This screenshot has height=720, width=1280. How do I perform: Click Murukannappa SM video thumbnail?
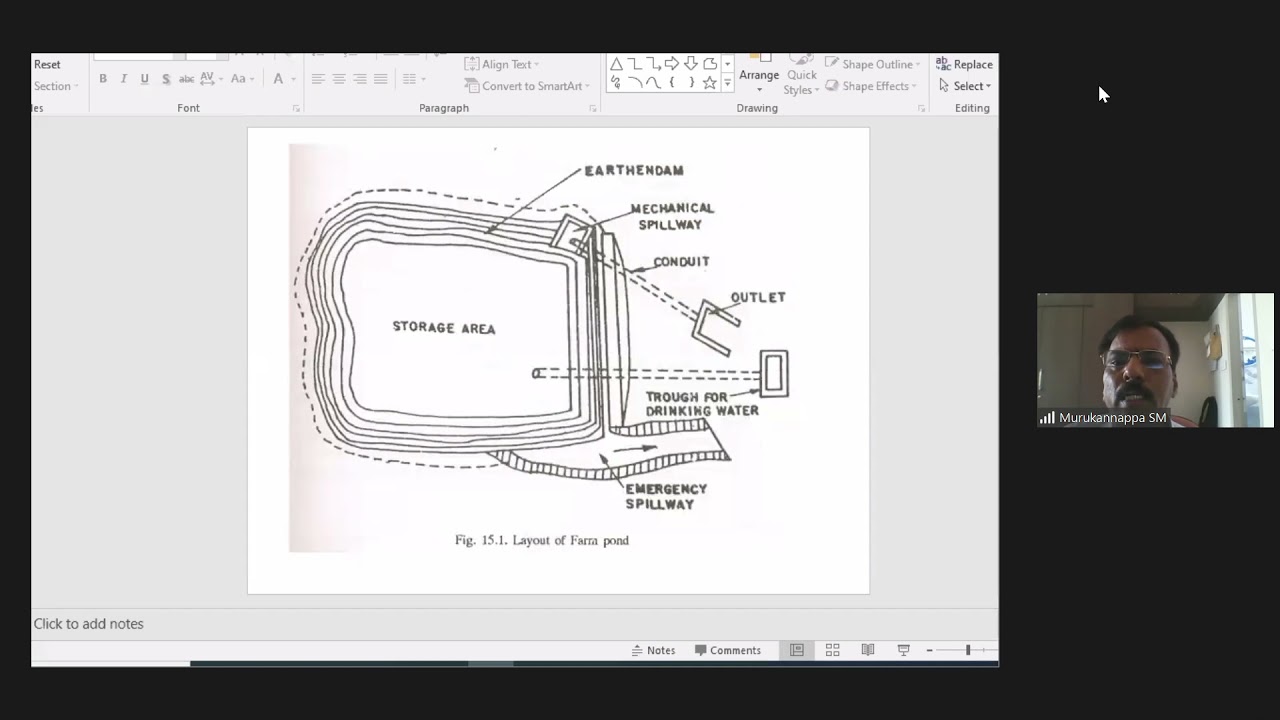(x=1155, y=360)
